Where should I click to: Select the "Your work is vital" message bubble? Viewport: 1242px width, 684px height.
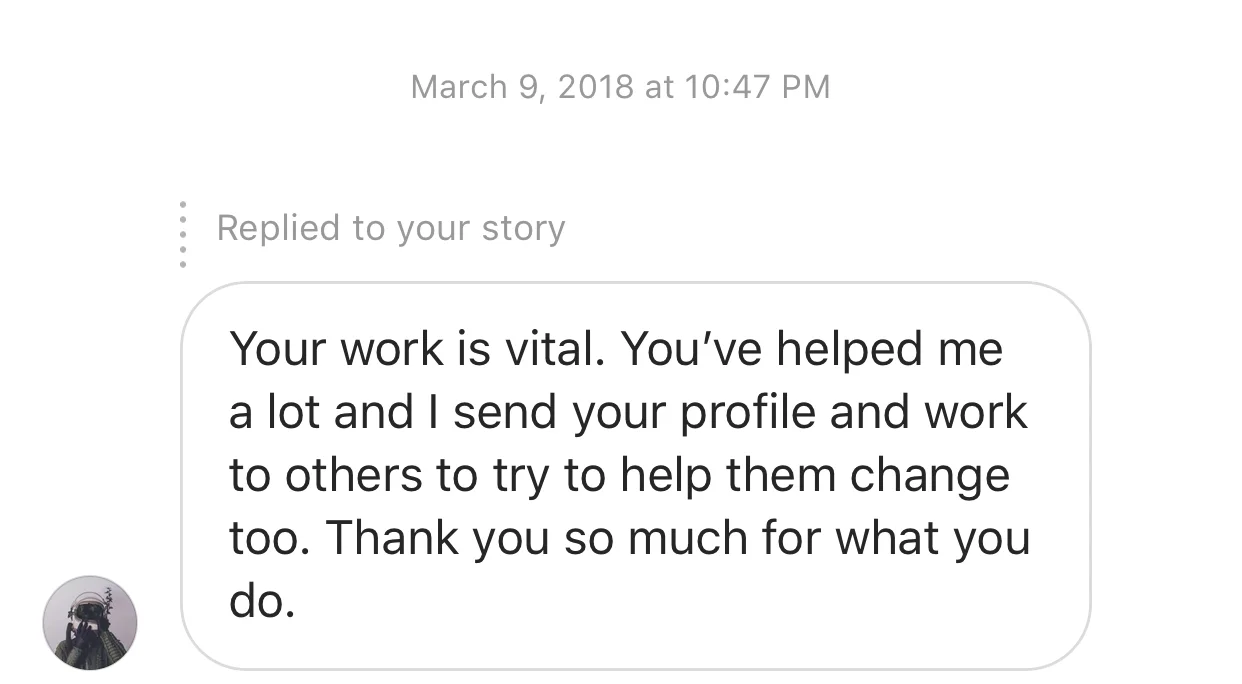click(635, 476)
